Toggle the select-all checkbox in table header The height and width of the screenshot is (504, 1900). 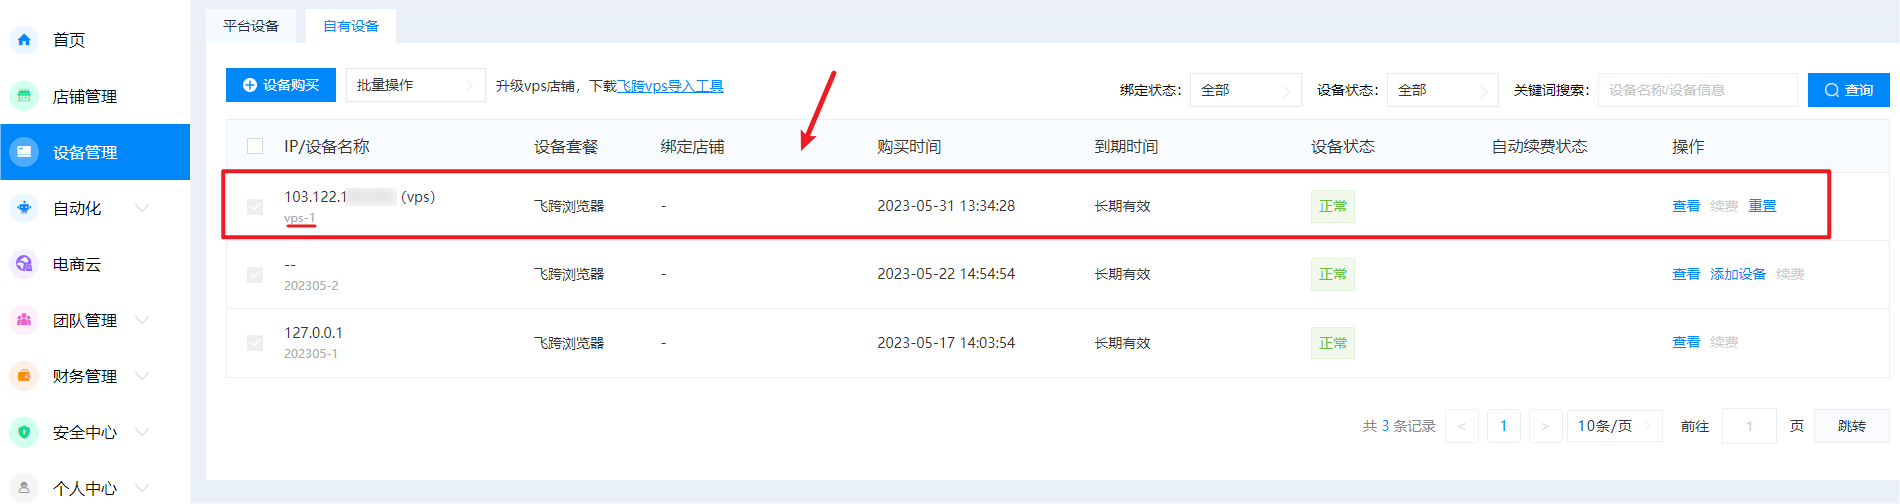click(x=255, y=146)
